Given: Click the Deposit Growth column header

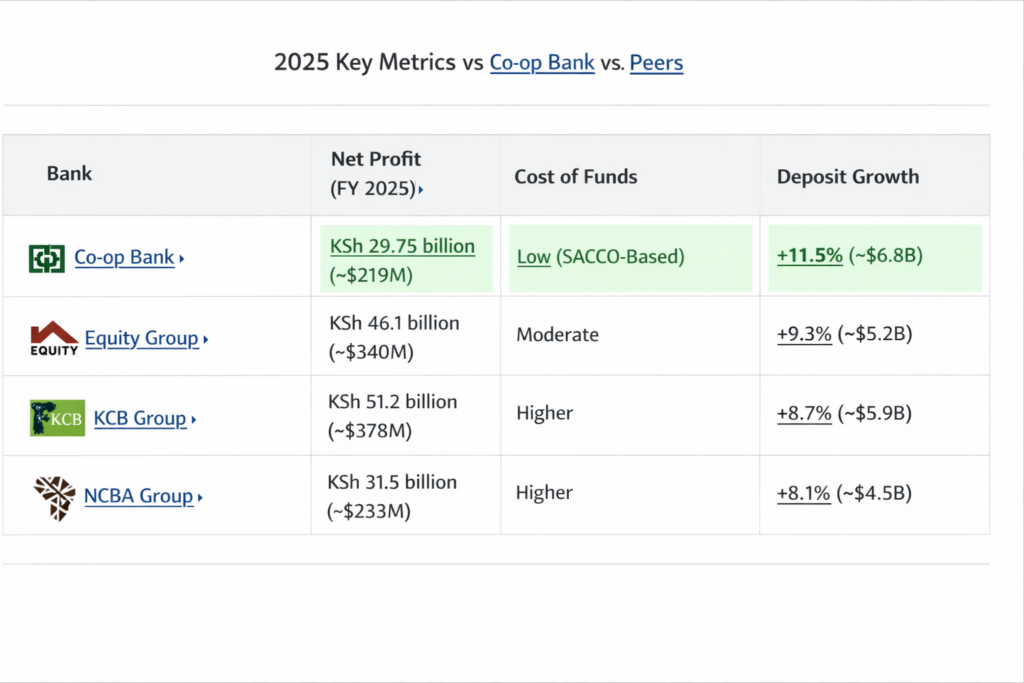Looking at the screenshot, I should [x=847, y=177].
